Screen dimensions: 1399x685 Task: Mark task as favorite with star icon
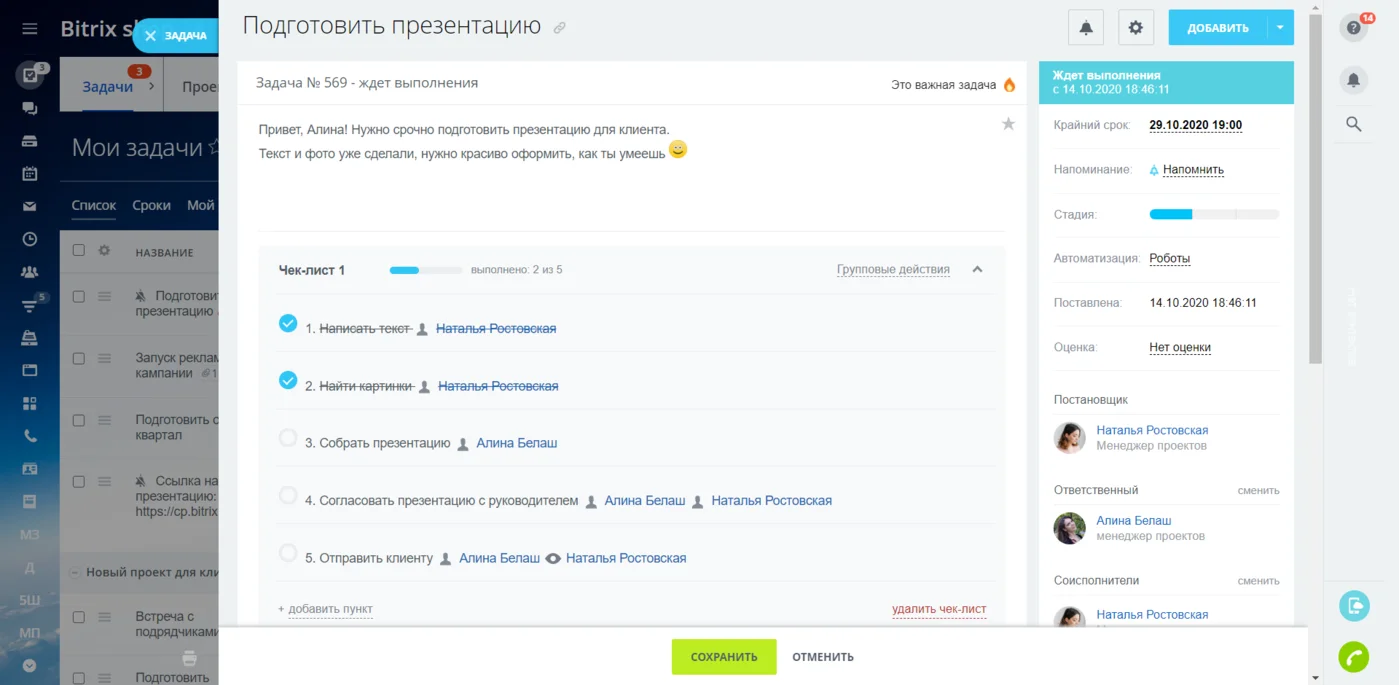(x=1008, y=124)
